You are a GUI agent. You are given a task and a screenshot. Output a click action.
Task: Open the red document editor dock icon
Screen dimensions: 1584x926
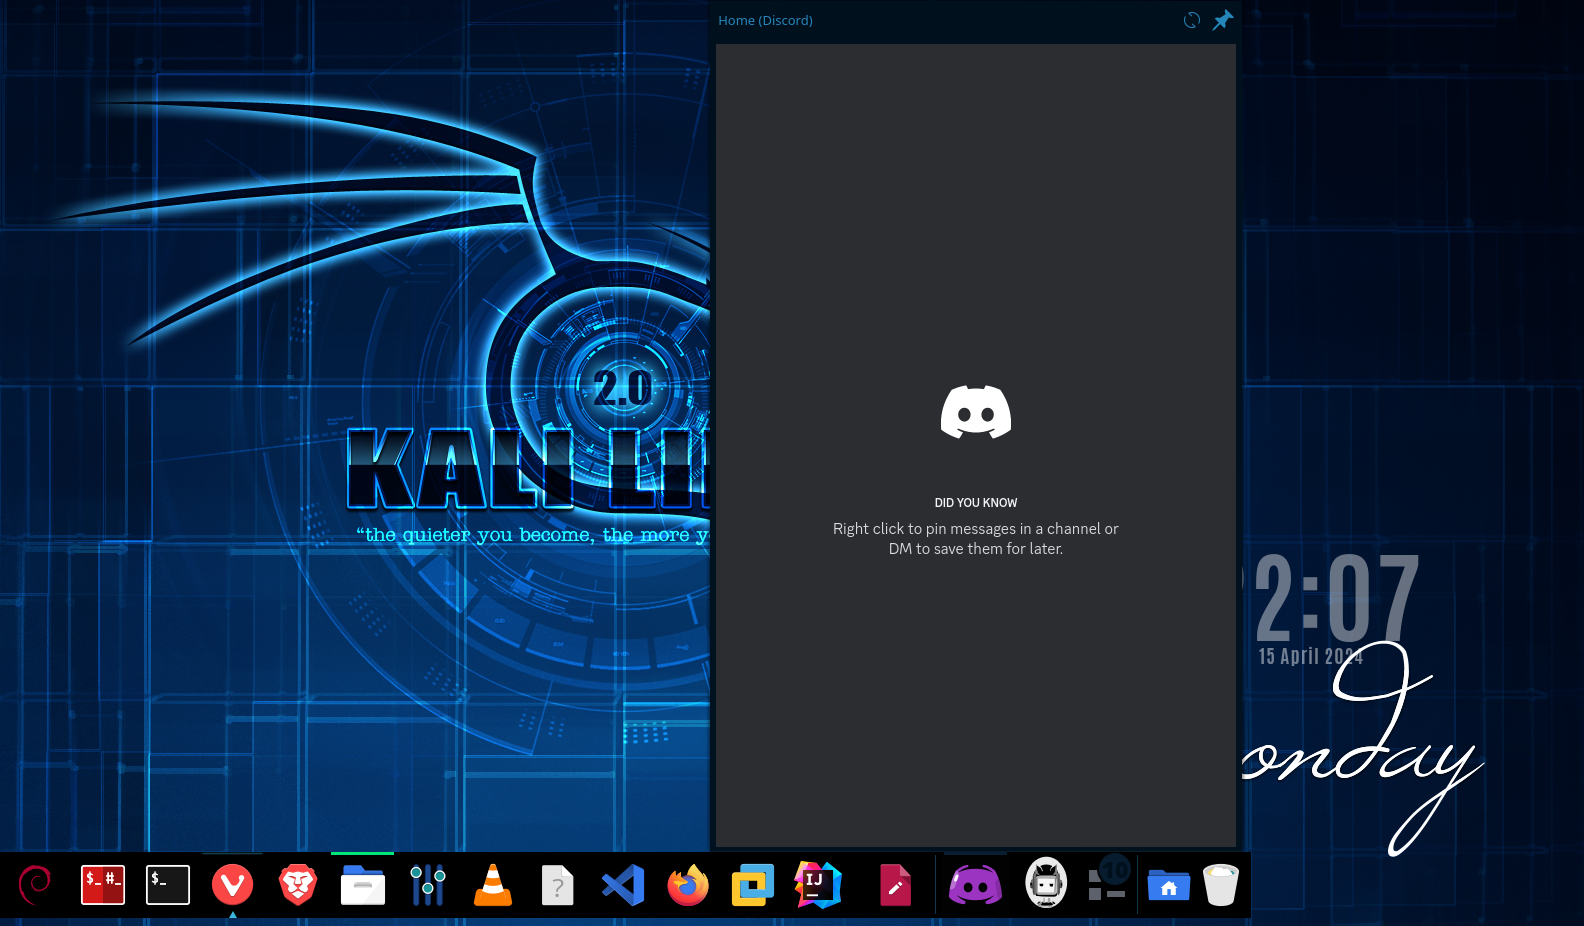[x=895, y=885]
